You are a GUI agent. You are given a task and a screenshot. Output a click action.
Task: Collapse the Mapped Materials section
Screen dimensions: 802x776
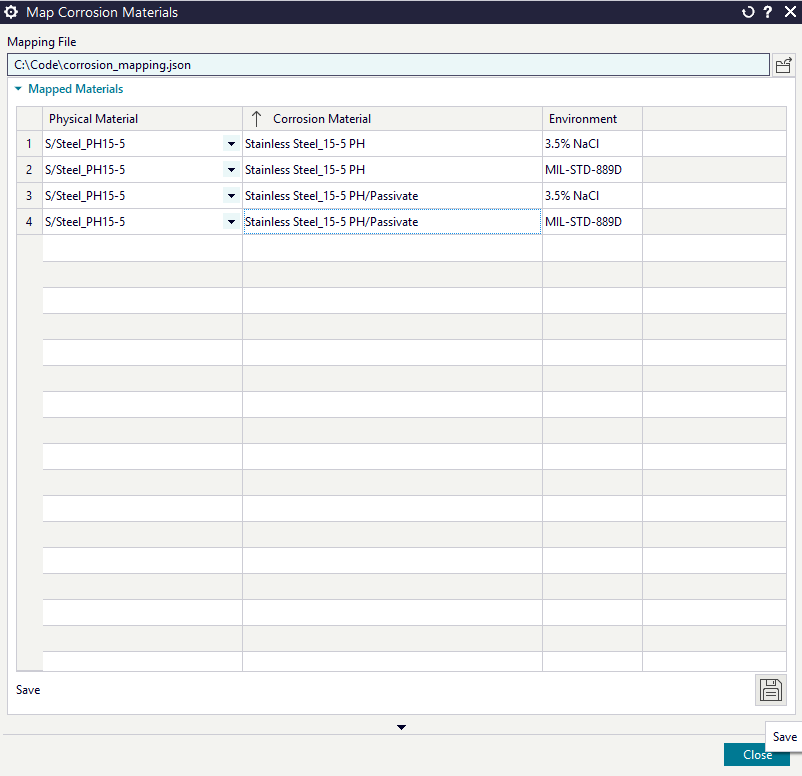pyautogui.click(x=18, y=89)
